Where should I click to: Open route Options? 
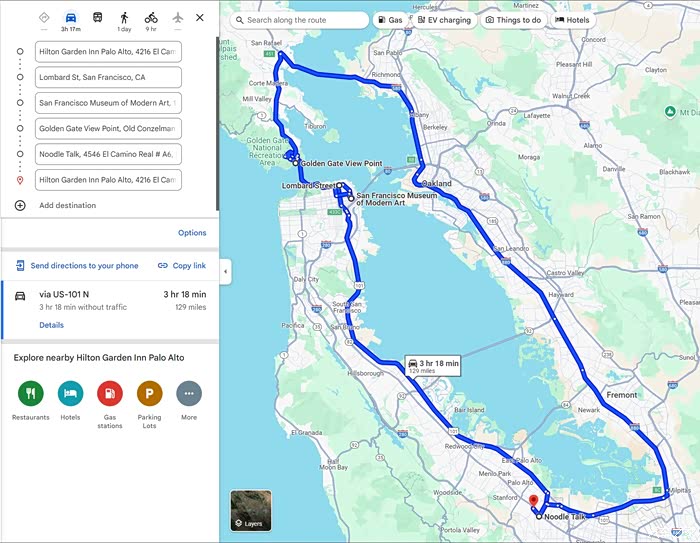[x=192, y=233]
